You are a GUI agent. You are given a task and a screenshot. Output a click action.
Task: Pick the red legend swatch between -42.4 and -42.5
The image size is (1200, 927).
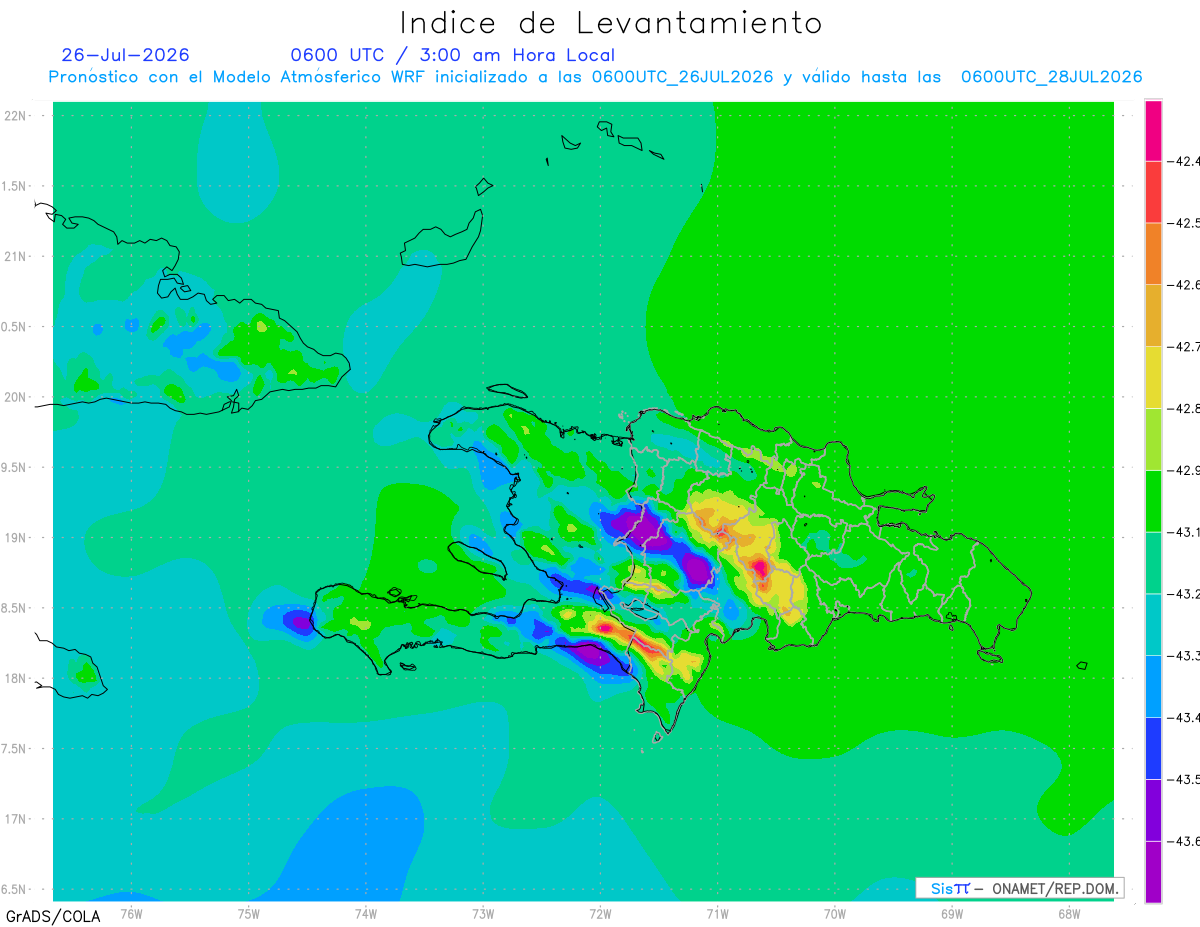[x=1153, y=192]
